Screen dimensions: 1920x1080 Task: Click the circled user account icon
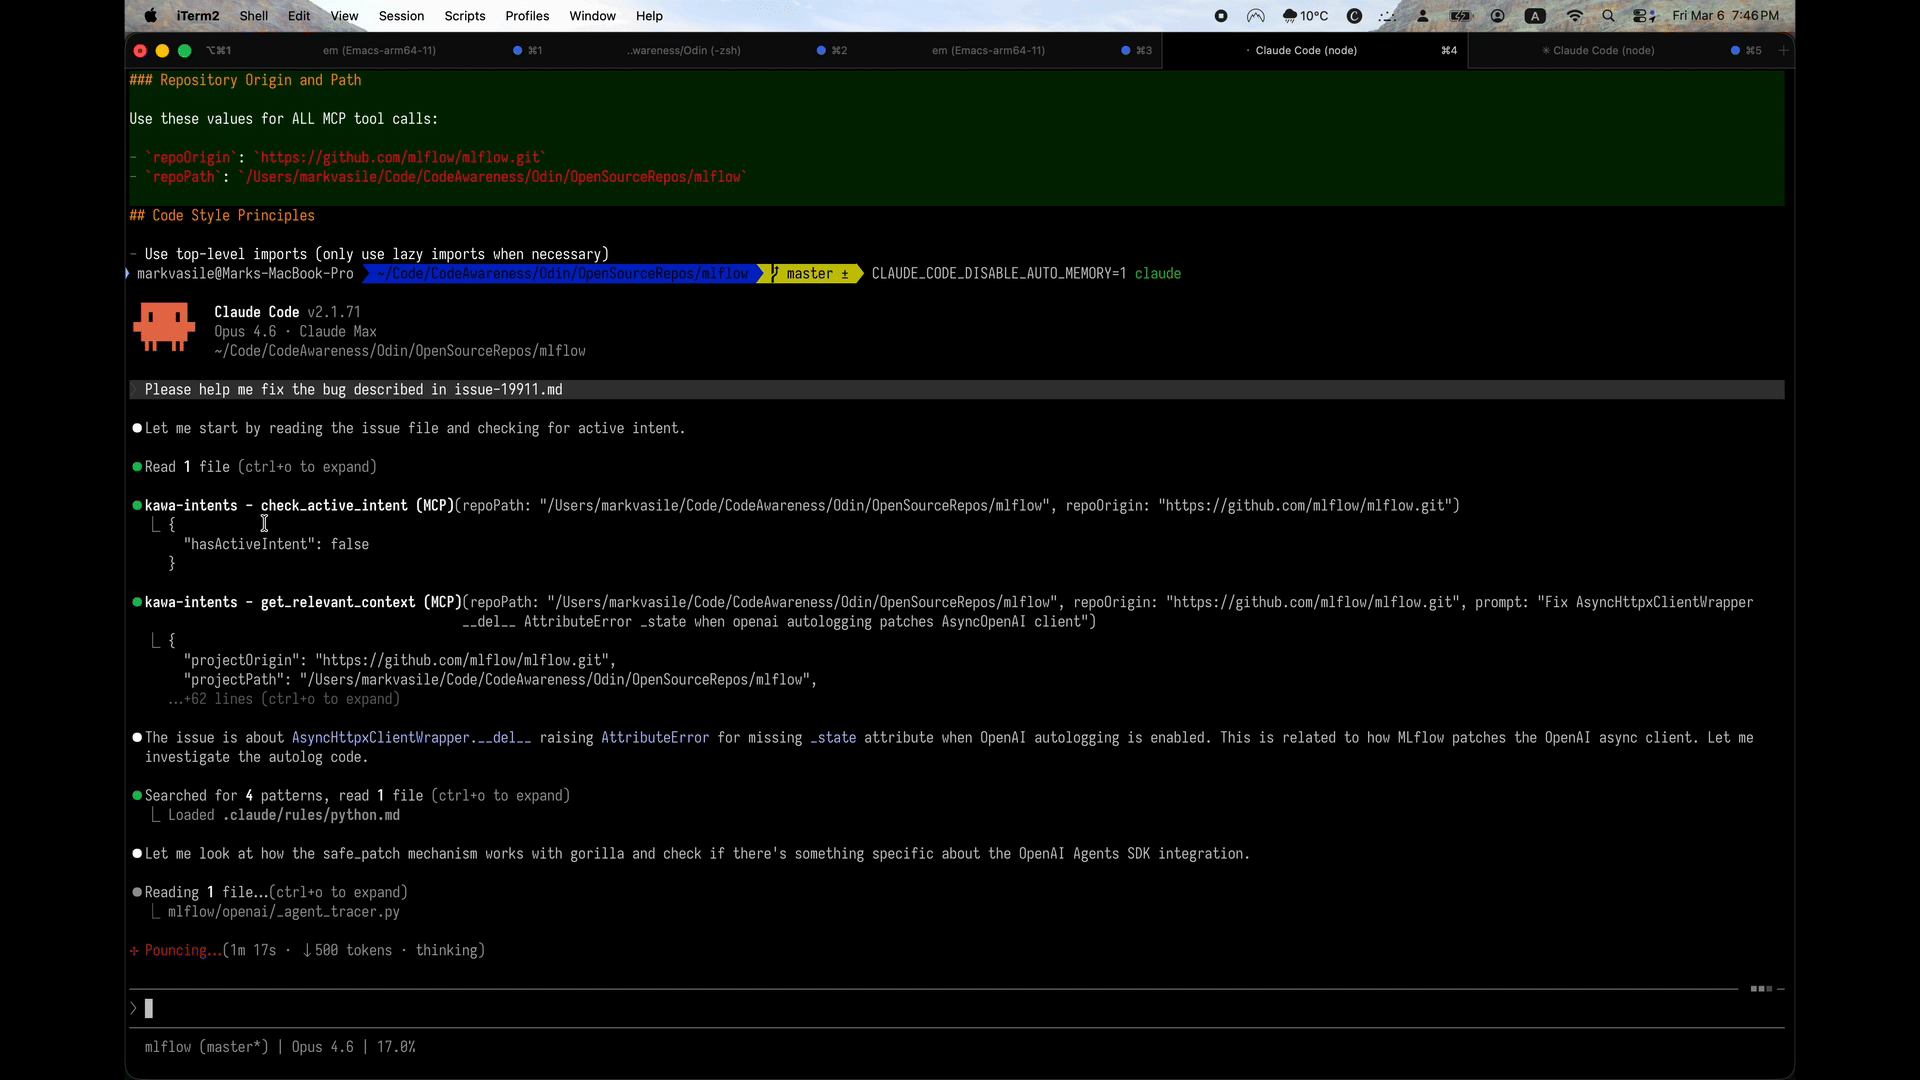[1498, 16]
